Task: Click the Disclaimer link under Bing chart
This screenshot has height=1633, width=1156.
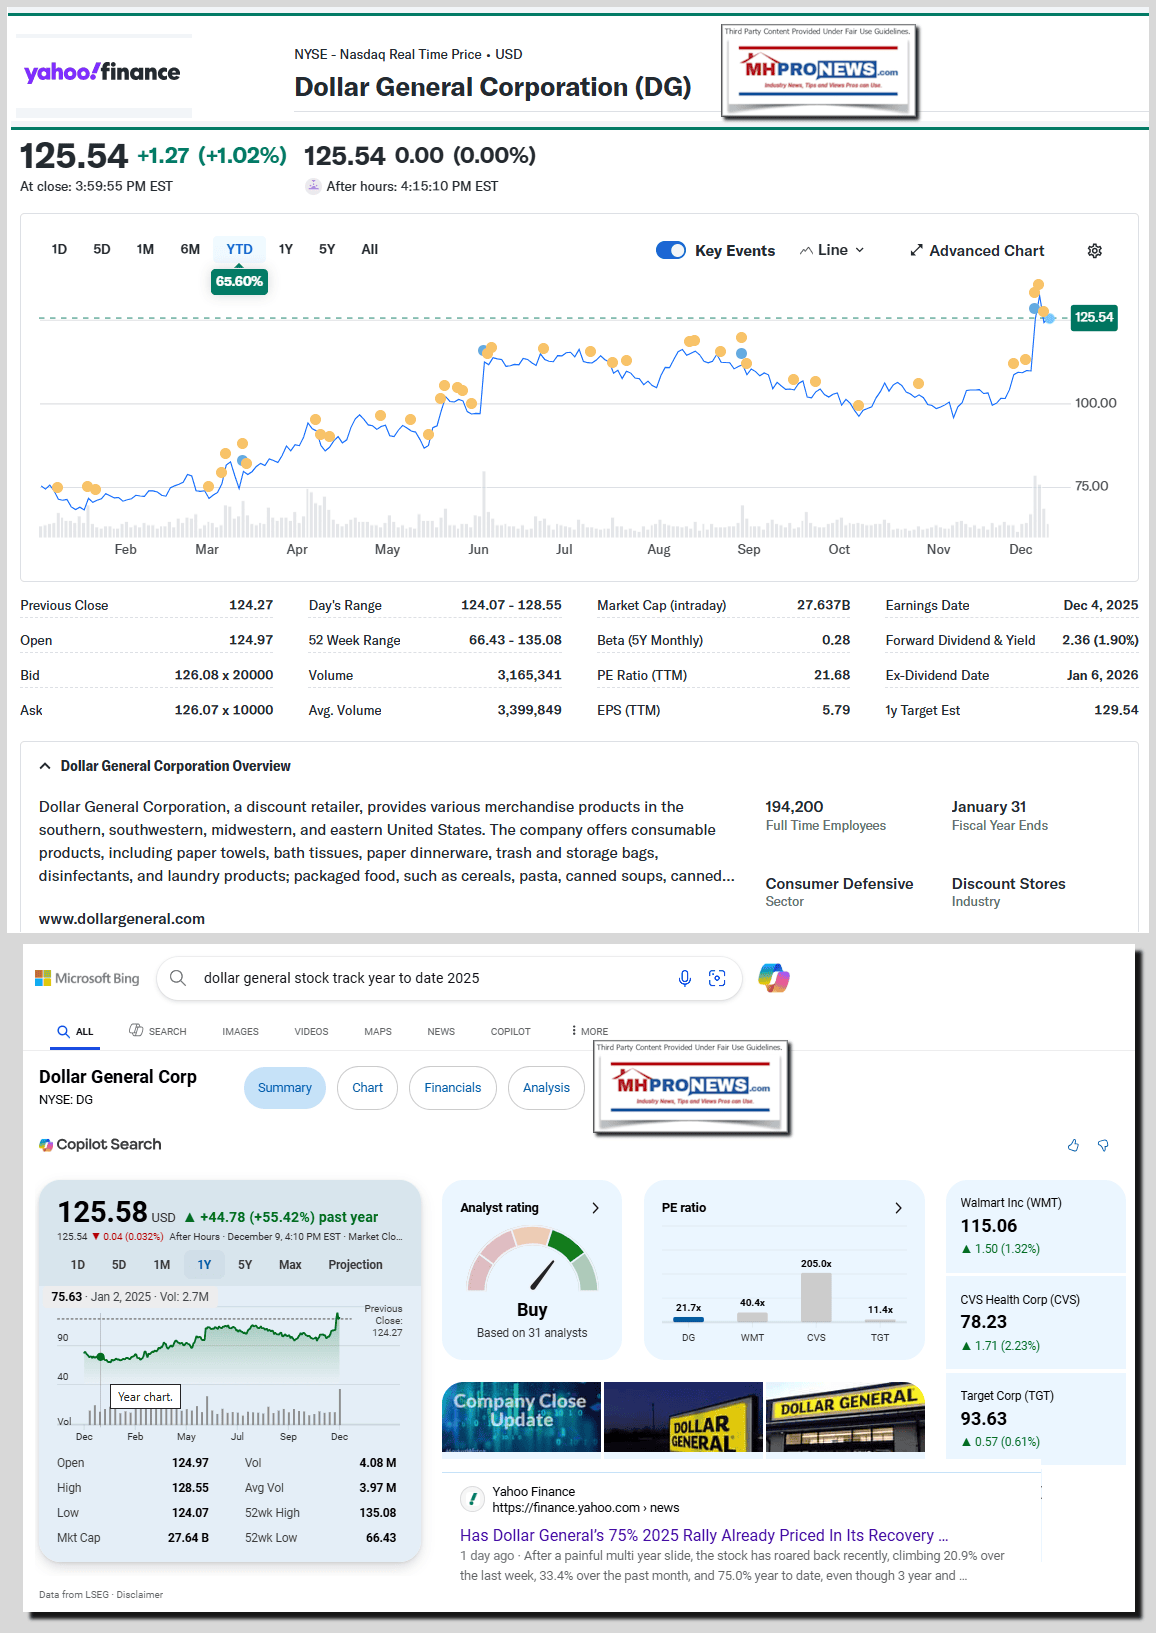Action: [x=139, y=1594]
